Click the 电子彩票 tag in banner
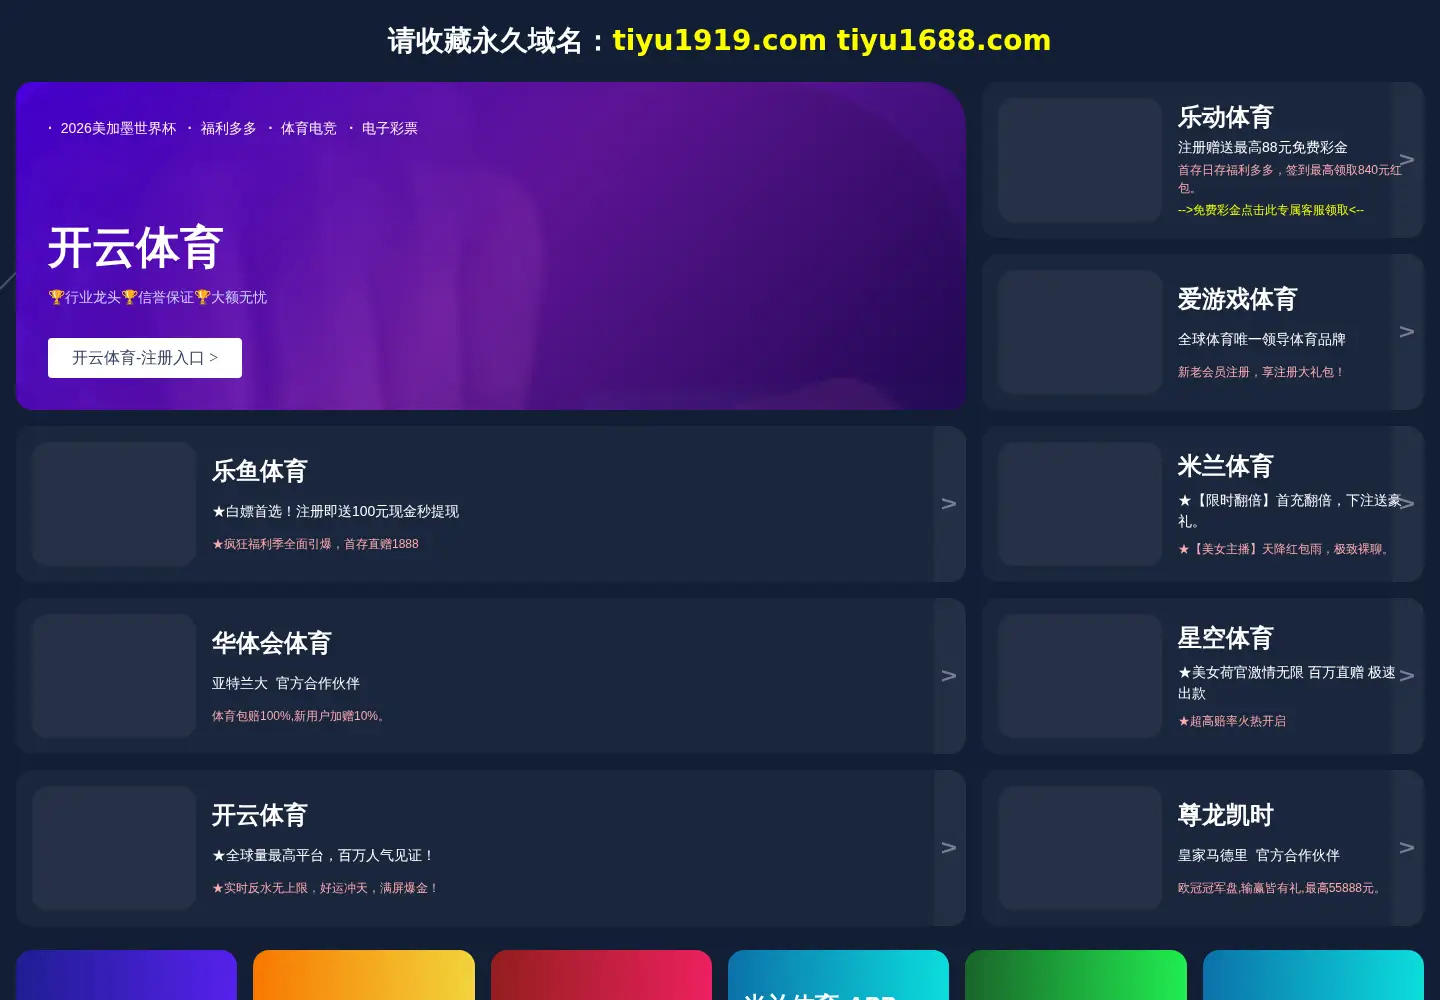The width and height of the screenshot is (1440, 1000). (389, 128)
